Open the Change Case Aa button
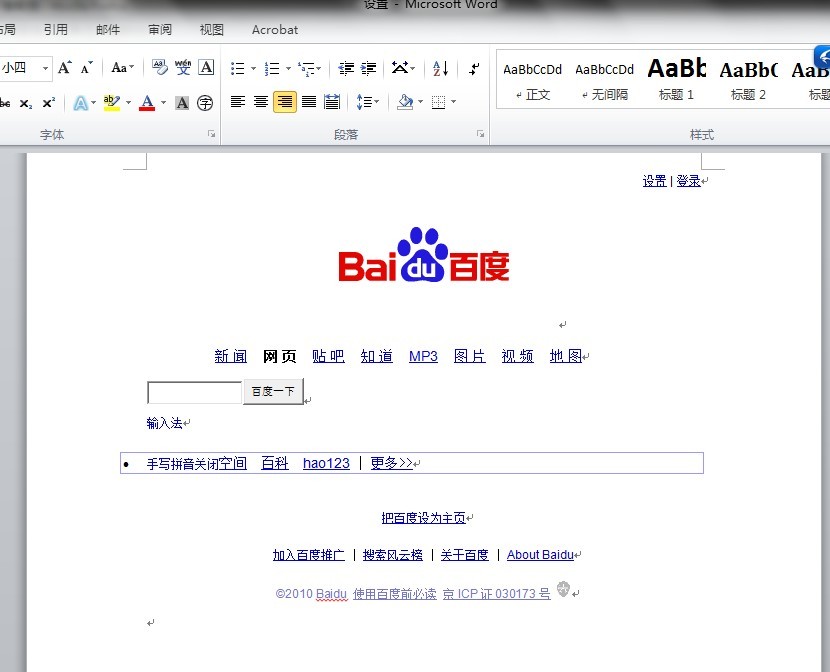This screenshot has height=672, width=830. coord(122,68)
